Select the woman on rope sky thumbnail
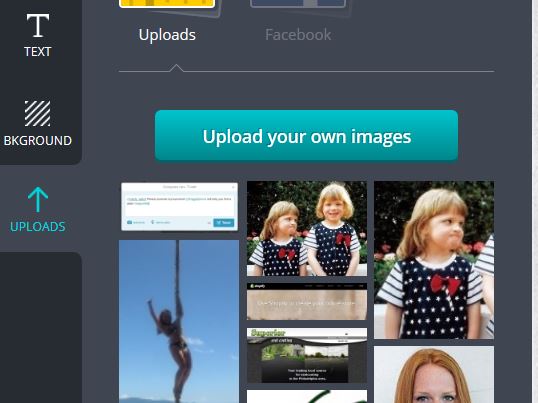 pyautogui.click(x=179, y=321)
